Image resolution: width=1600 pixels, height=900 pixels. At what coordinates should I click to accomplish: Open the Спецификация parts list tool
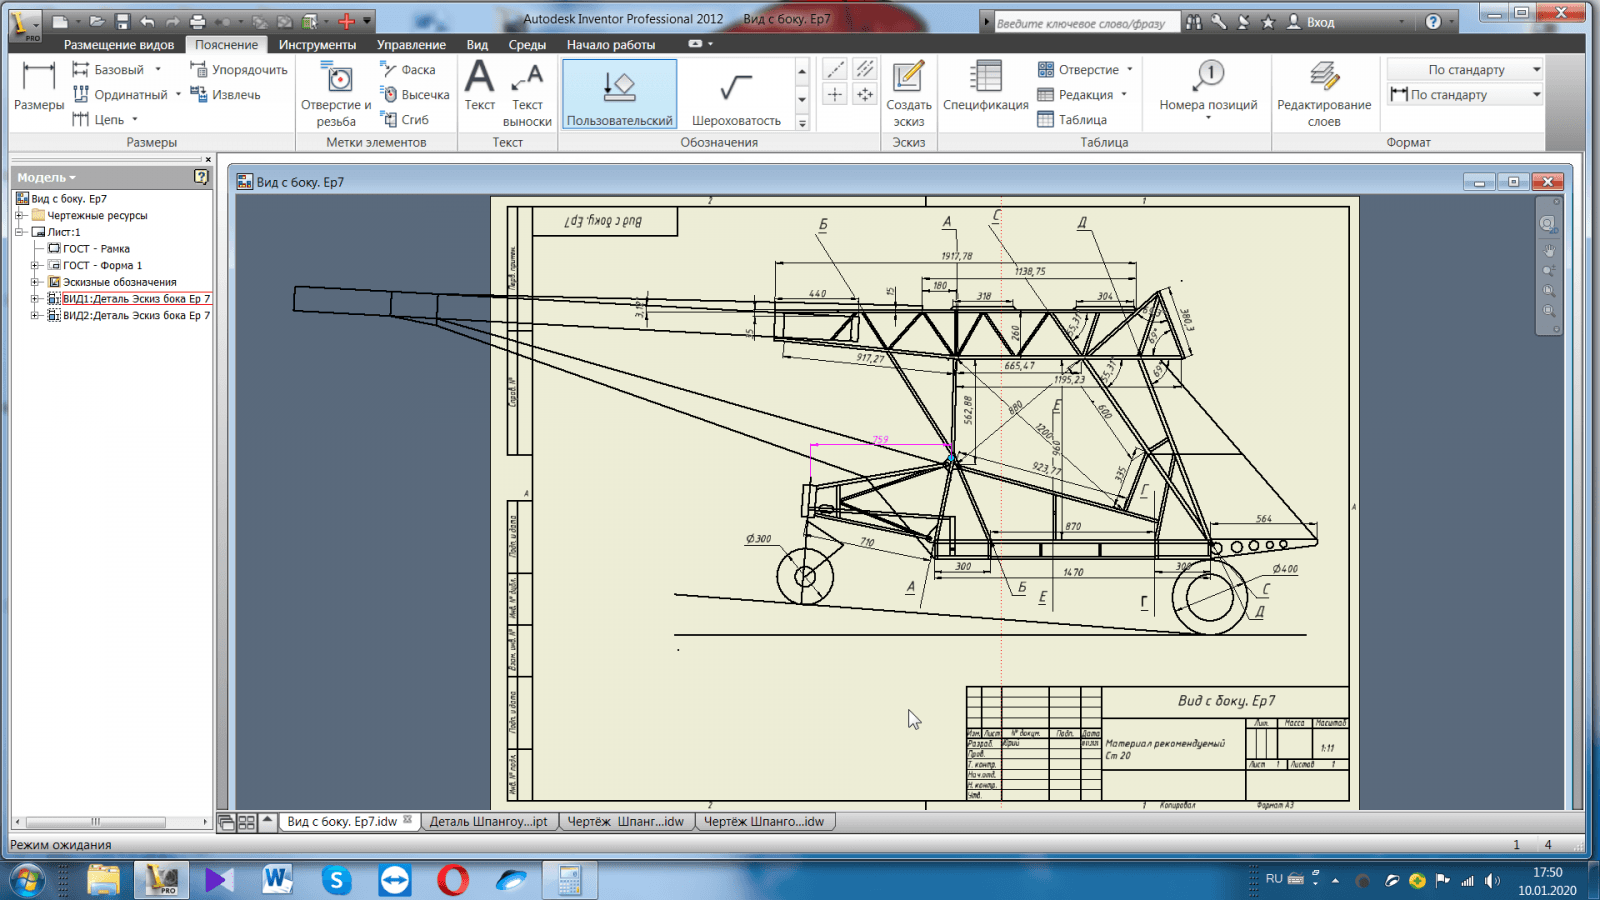(985, 86)
